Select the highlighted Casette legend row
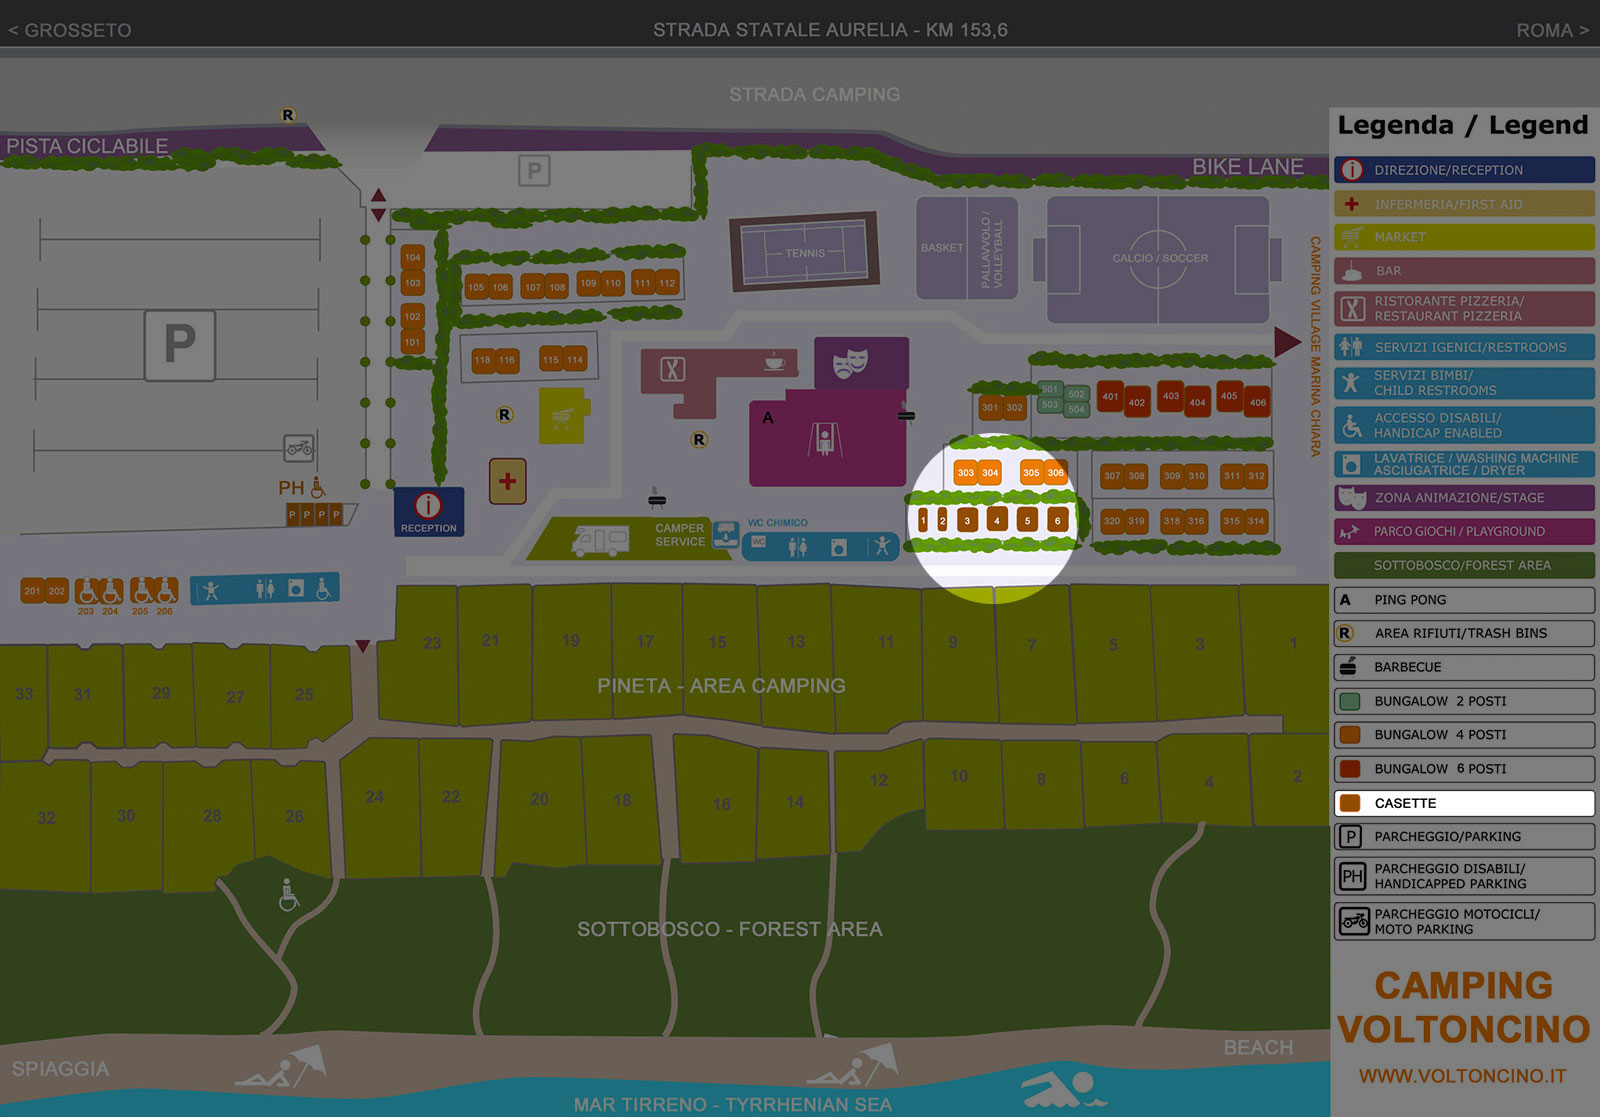 1464,803
